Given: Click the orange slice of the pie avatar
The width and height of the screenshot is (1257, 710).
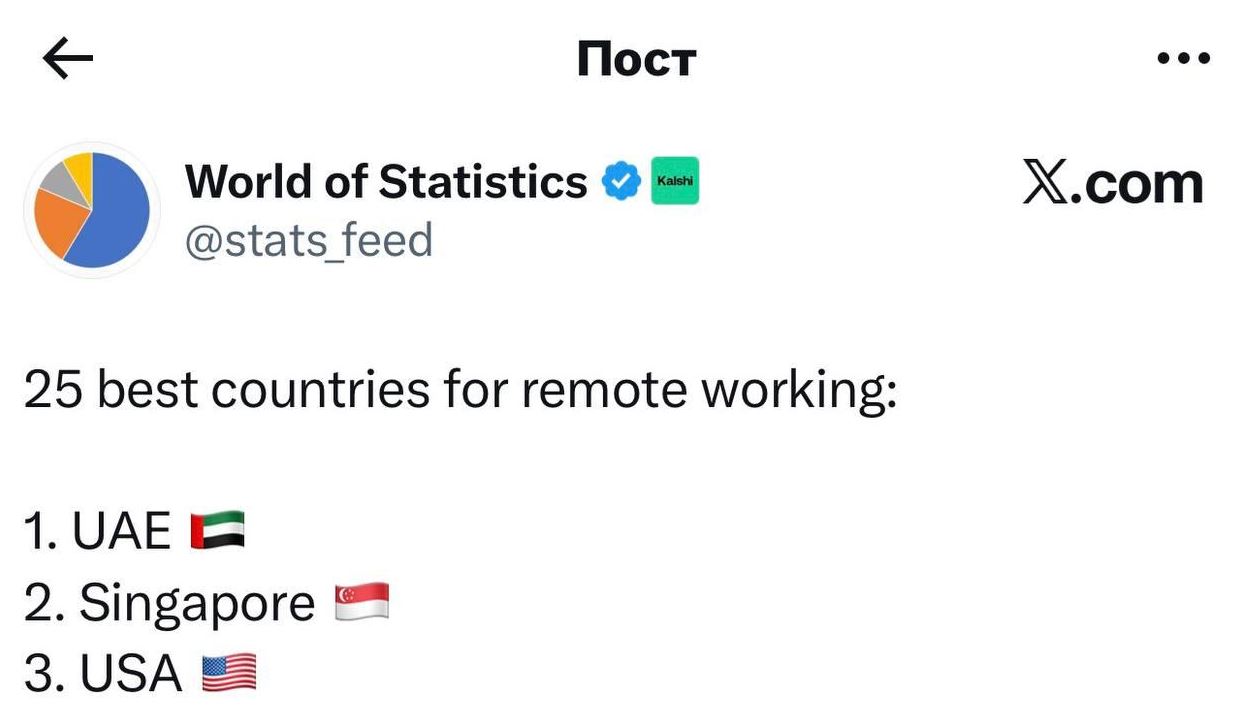Looking at the screenshot, I should pyautogui.click(x=56, y=220).
